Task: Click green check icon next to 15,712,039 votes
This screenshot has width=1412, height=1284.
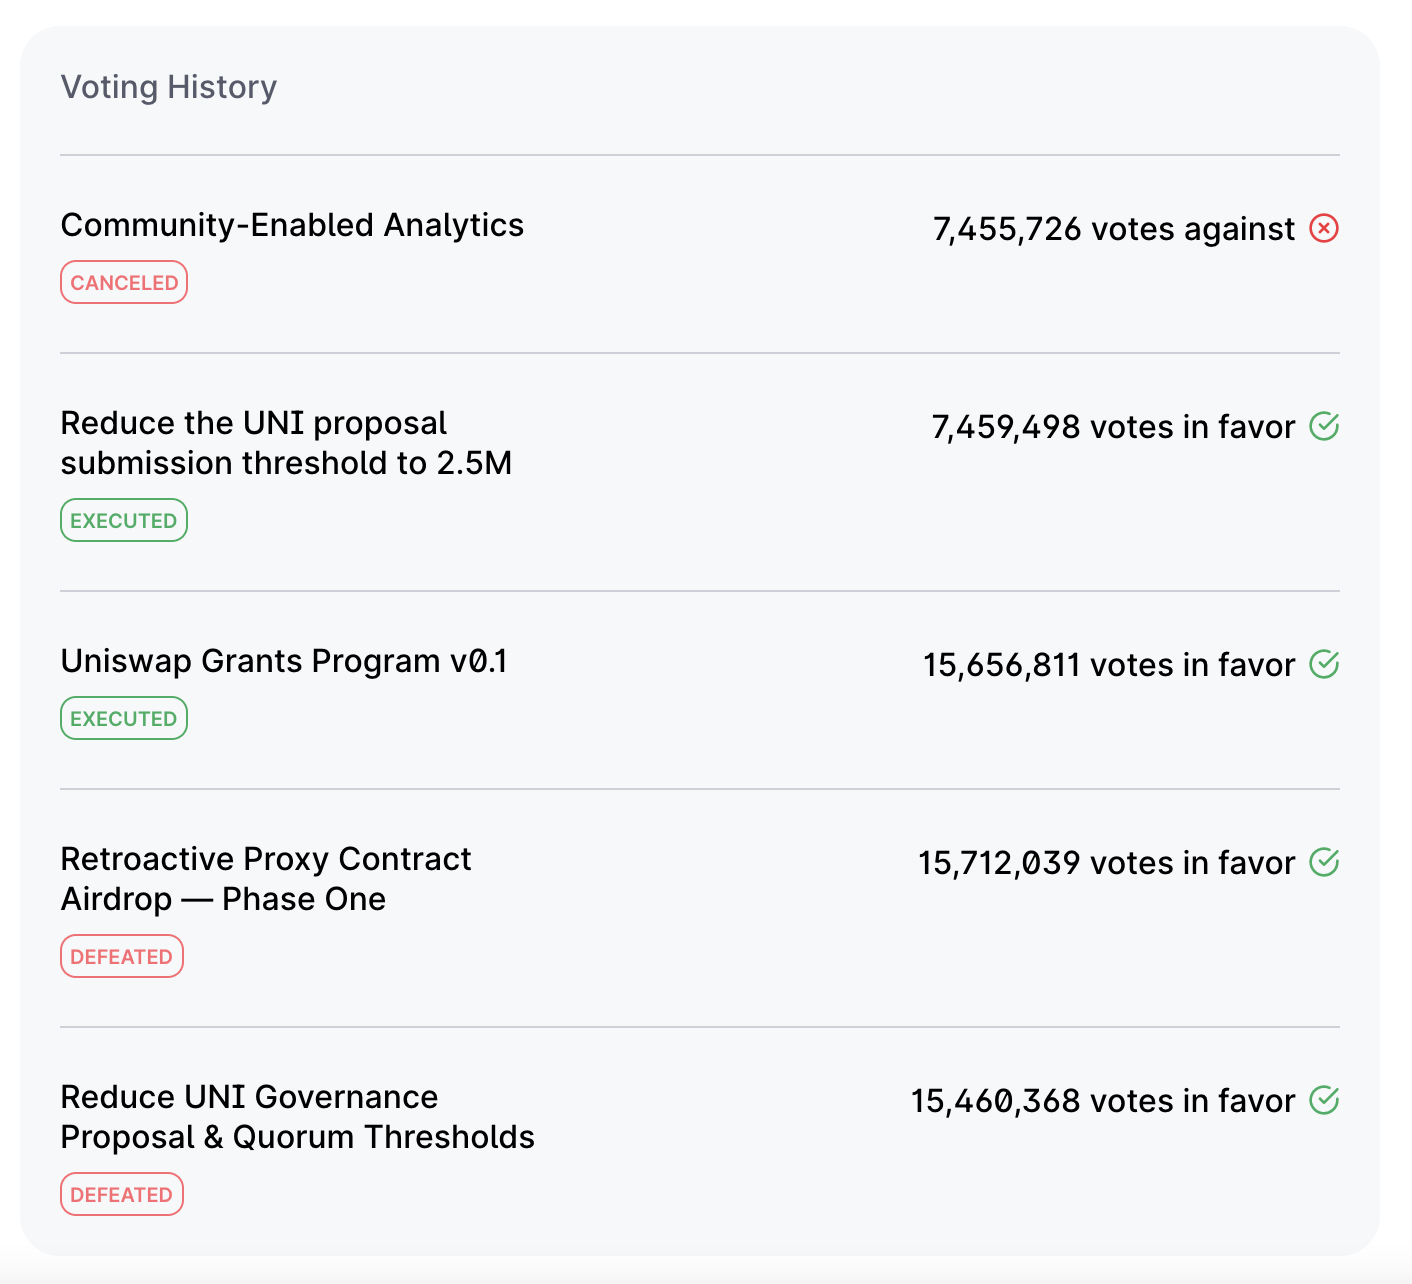Action: tap(1324, 863)
